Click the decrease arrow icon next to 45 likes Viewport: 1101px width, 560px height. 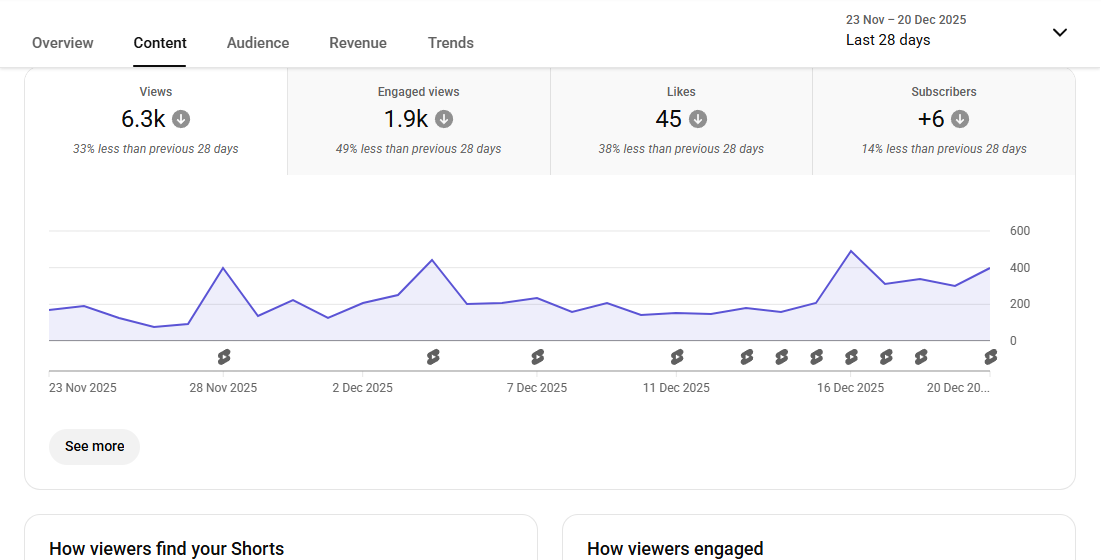pyautogui.click(x=698, y=119)
